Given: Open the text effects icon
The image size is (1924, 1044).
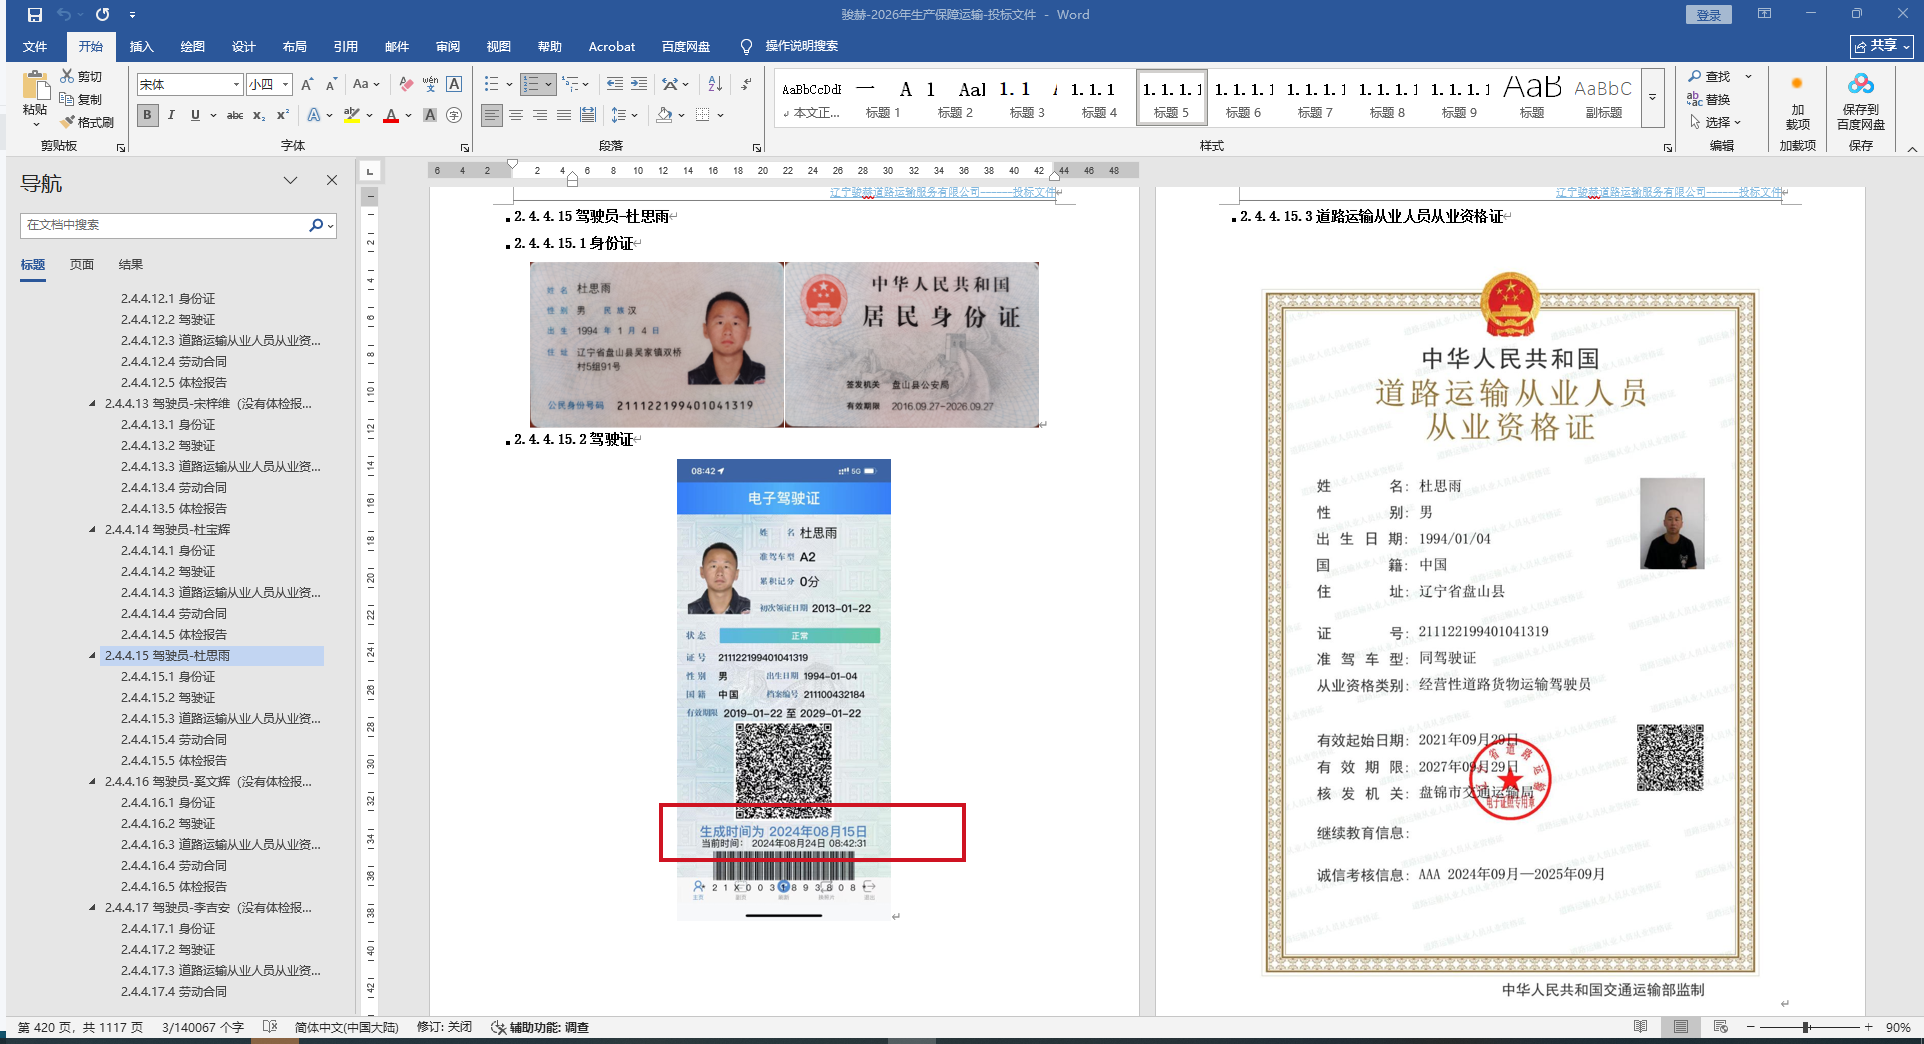Looking at the screenshot, I should click(x=314, y=115).
